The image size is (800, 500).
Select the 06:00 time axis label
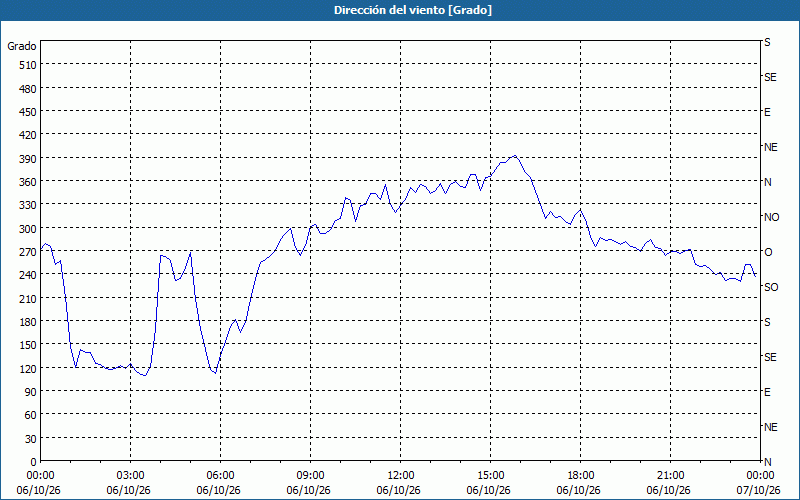220,475
